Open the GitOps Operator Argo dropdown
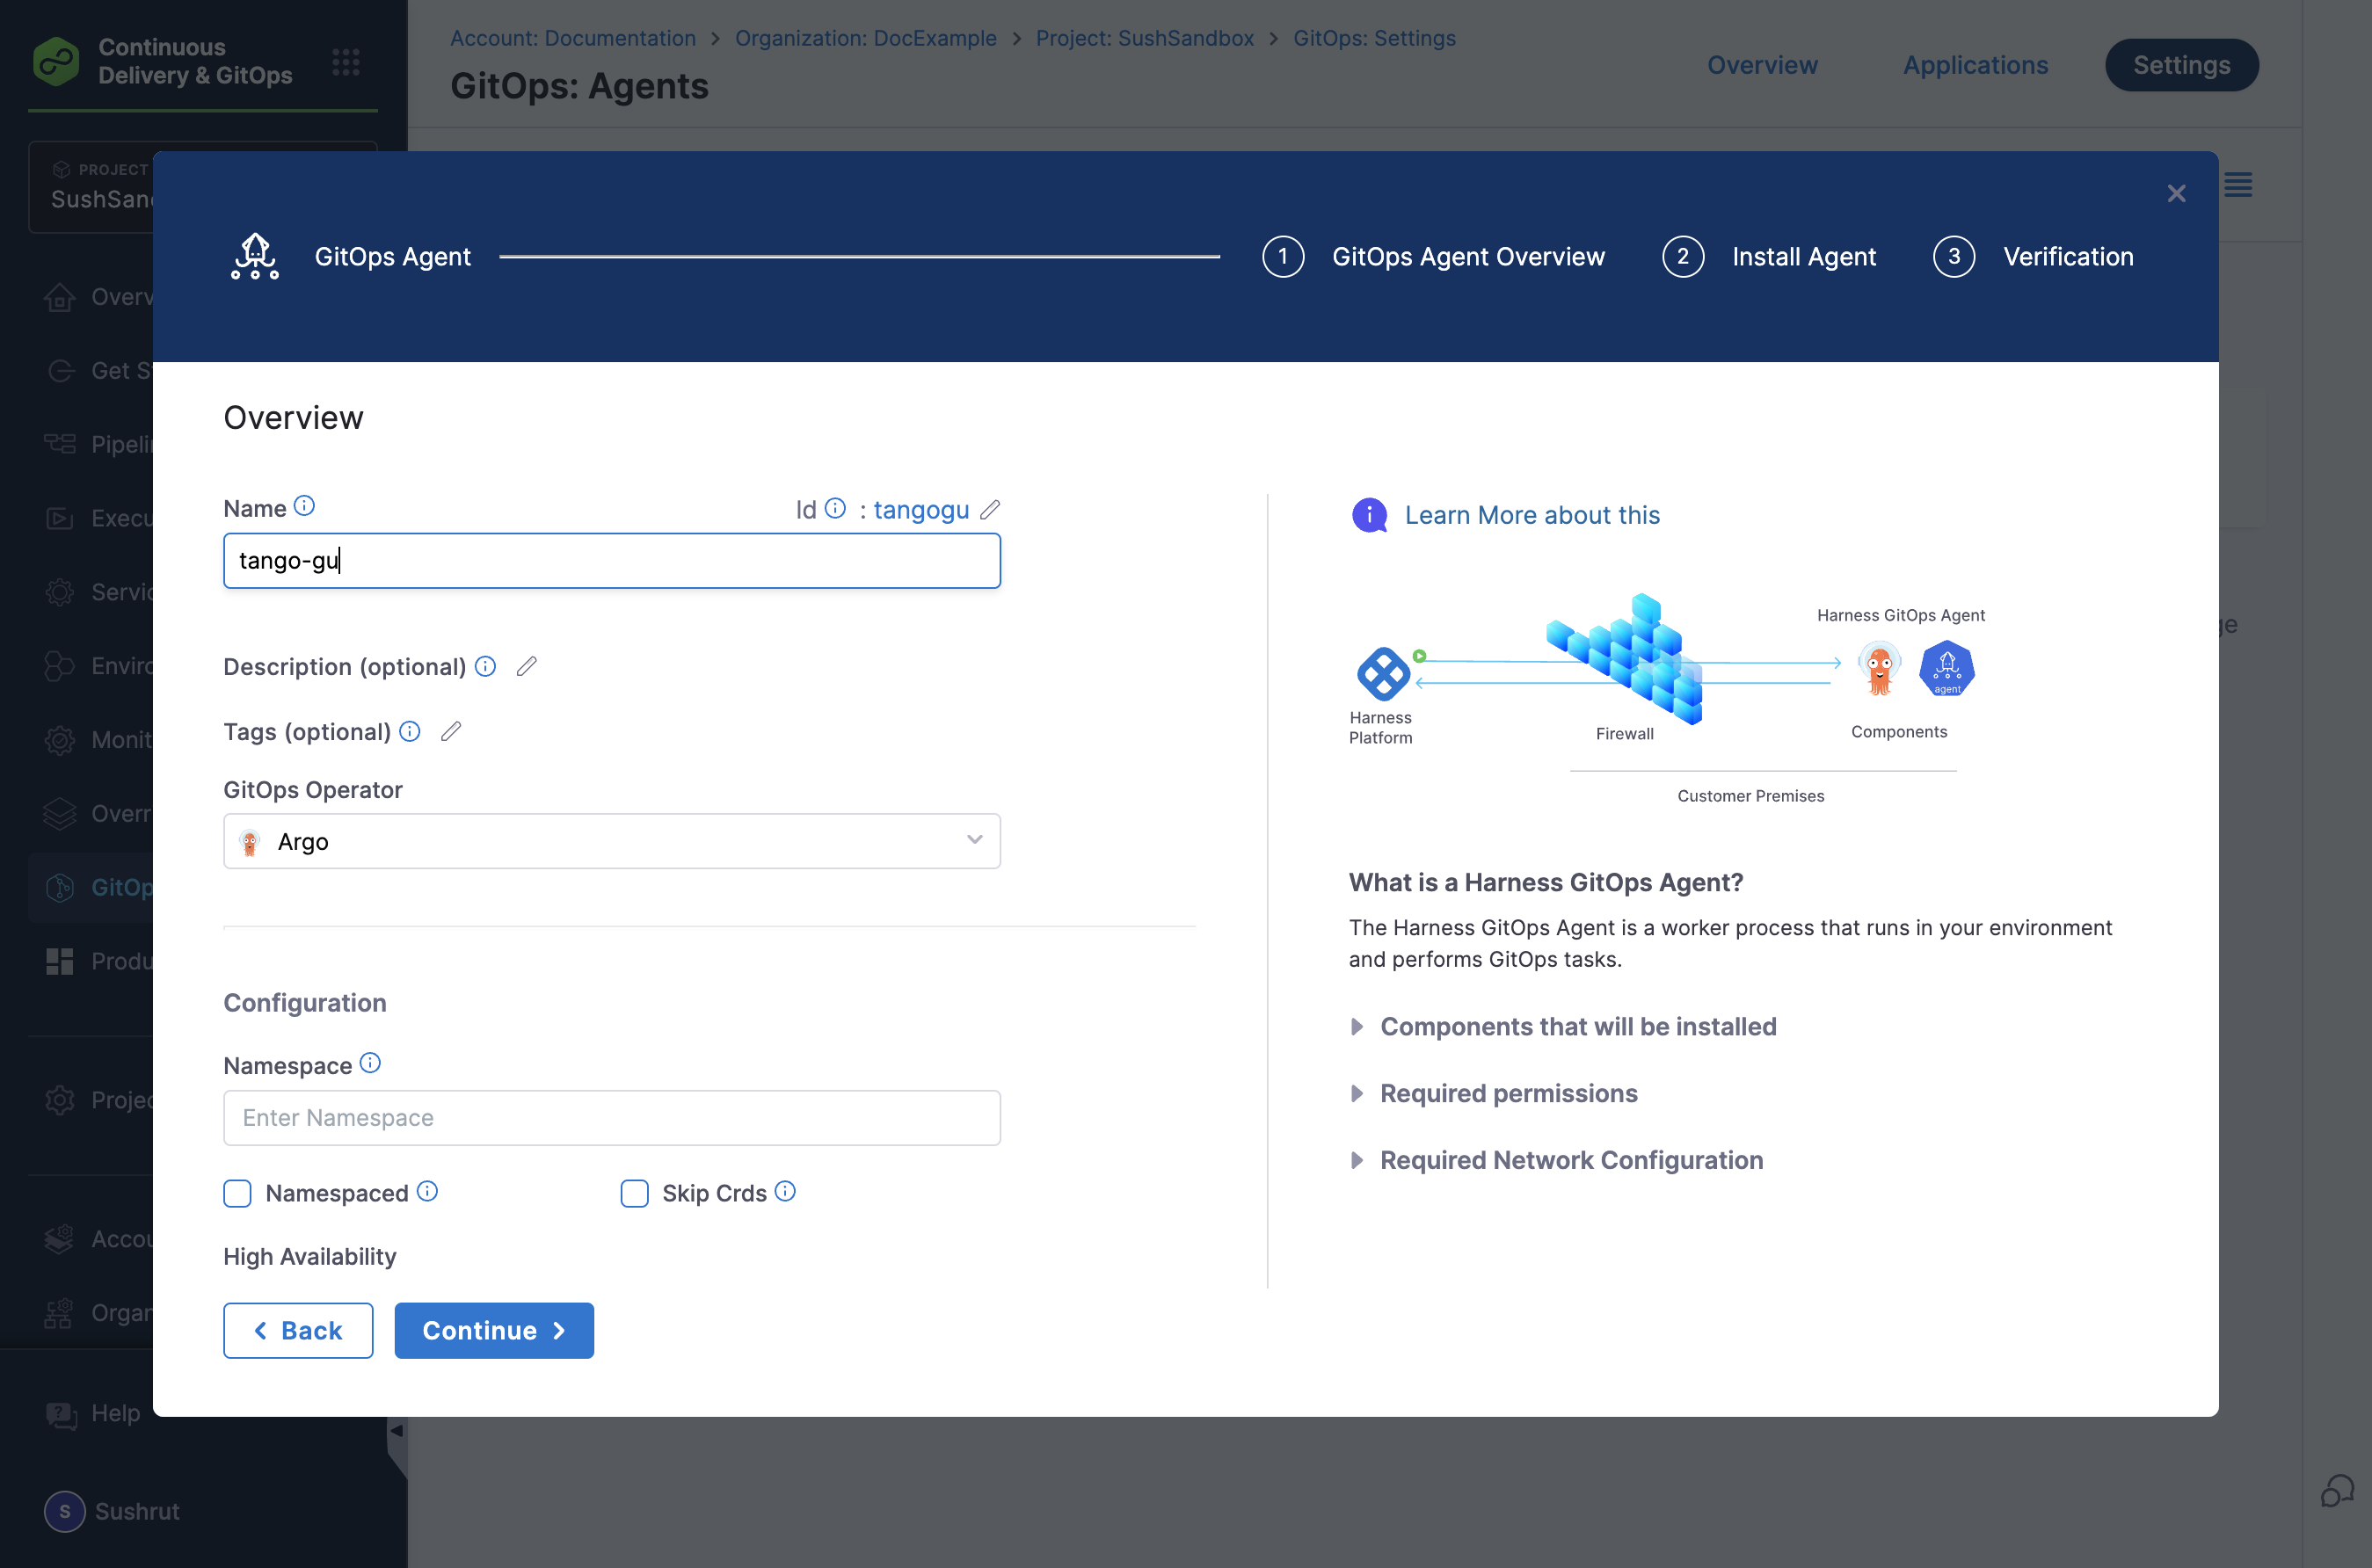Image resolution: width=2372 pixels, height=1568 pixels. 612,841
